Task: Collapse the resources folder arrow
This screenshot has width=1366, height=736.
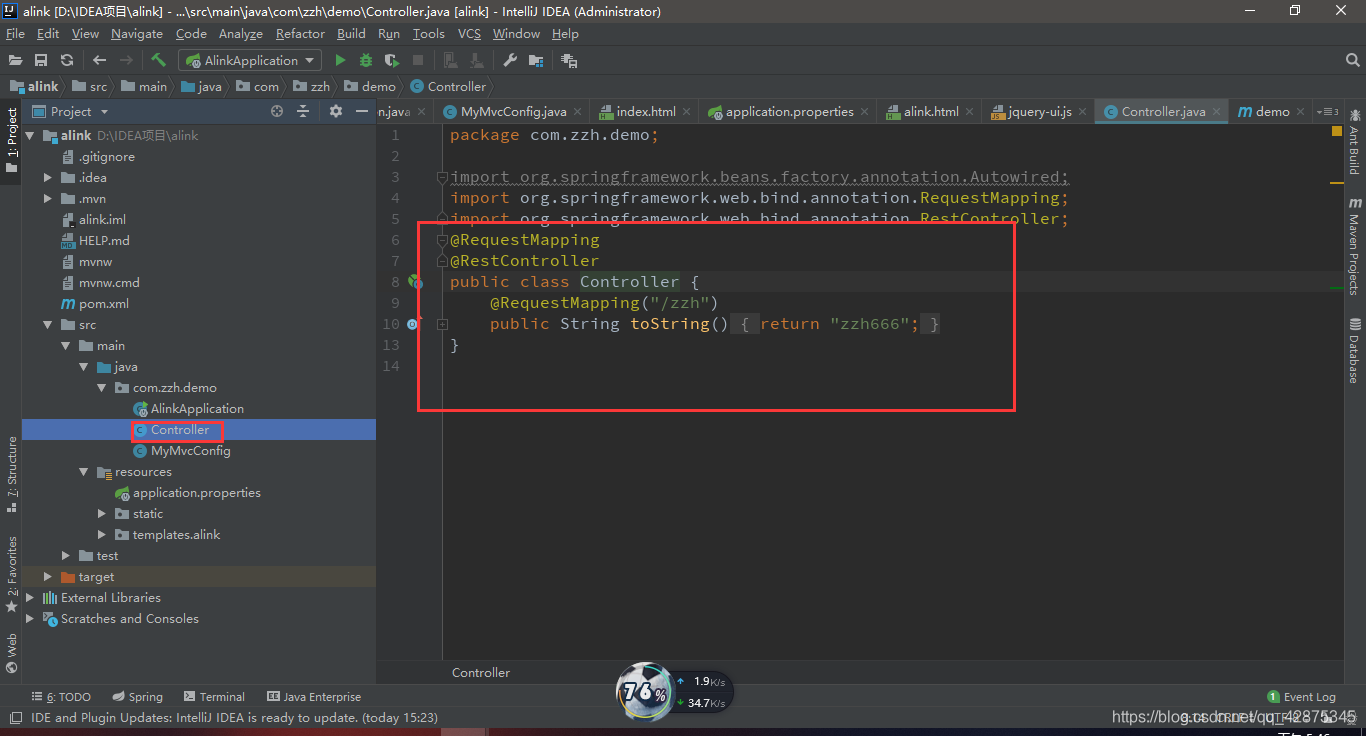Action: click(84, 472)
